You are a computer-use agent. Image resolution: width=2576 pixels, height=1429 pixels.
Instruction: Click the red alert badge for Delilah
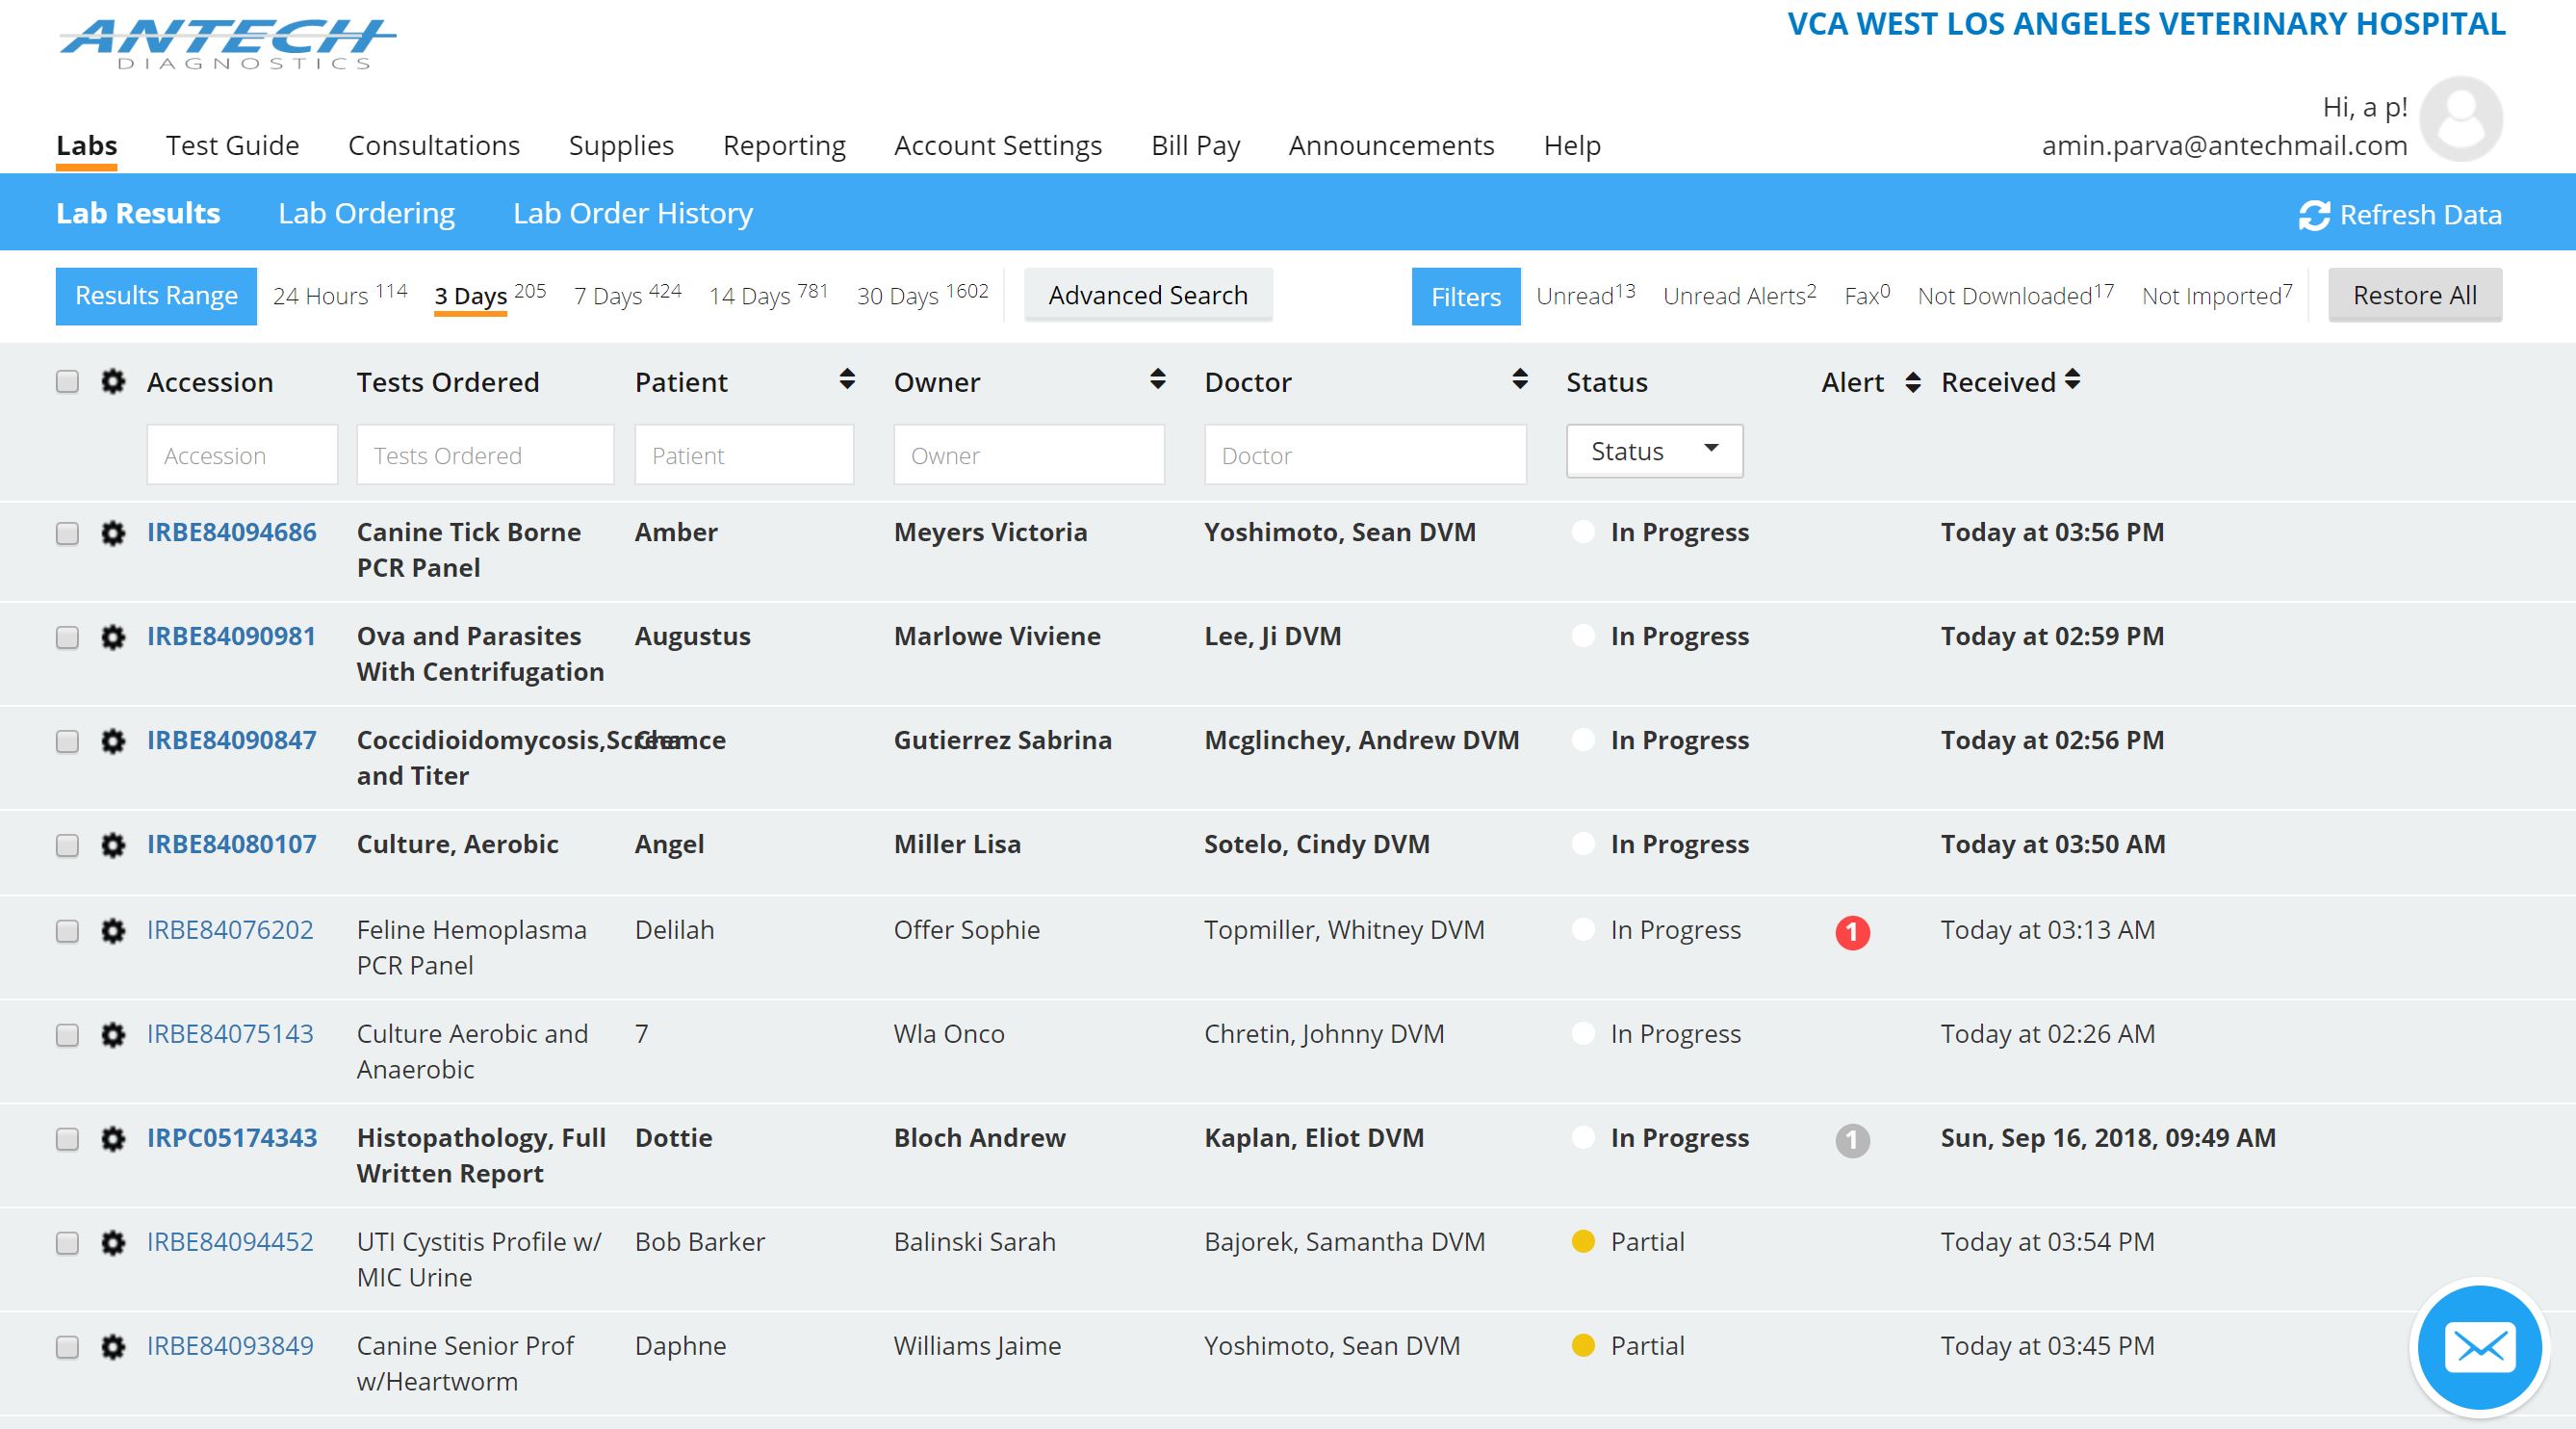coord(1852,933)
